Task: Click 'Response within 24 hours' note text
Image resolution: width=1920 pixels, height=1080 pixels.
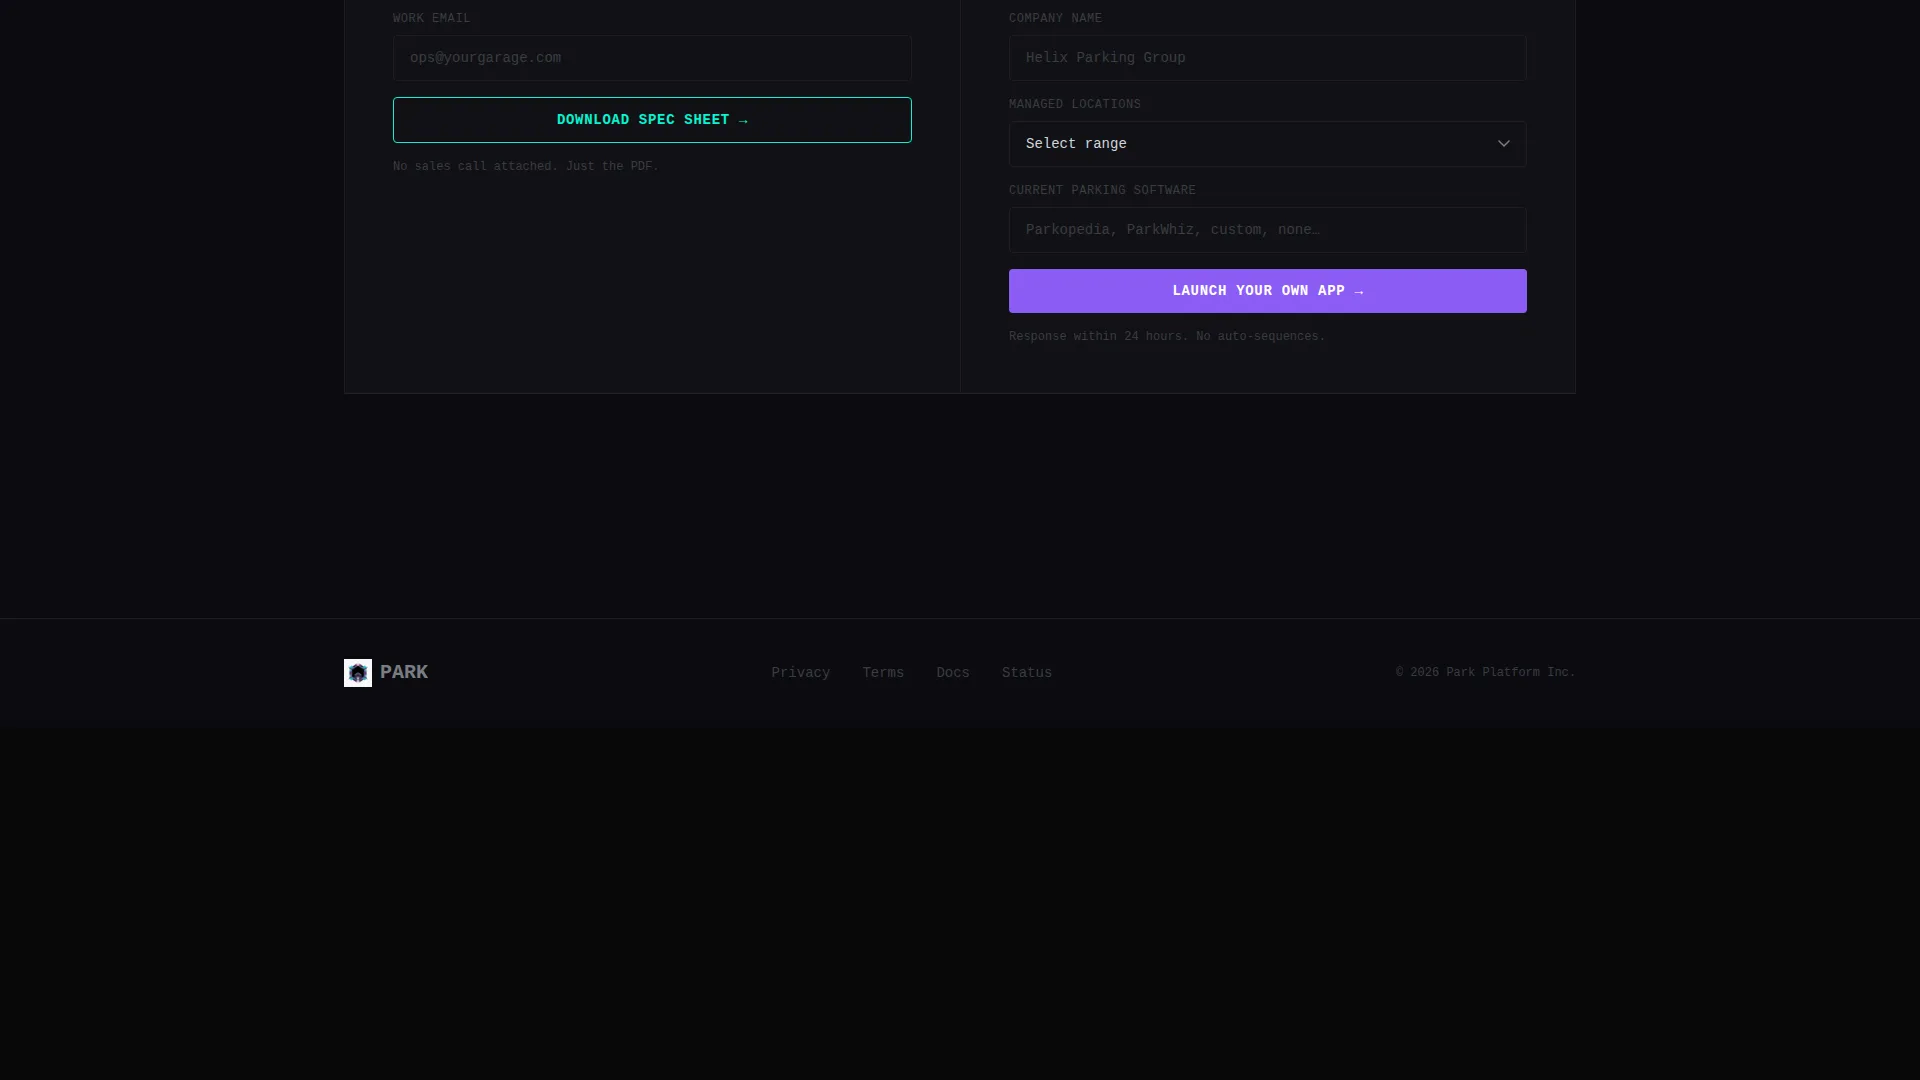Action: click(x=1166, y=337)
